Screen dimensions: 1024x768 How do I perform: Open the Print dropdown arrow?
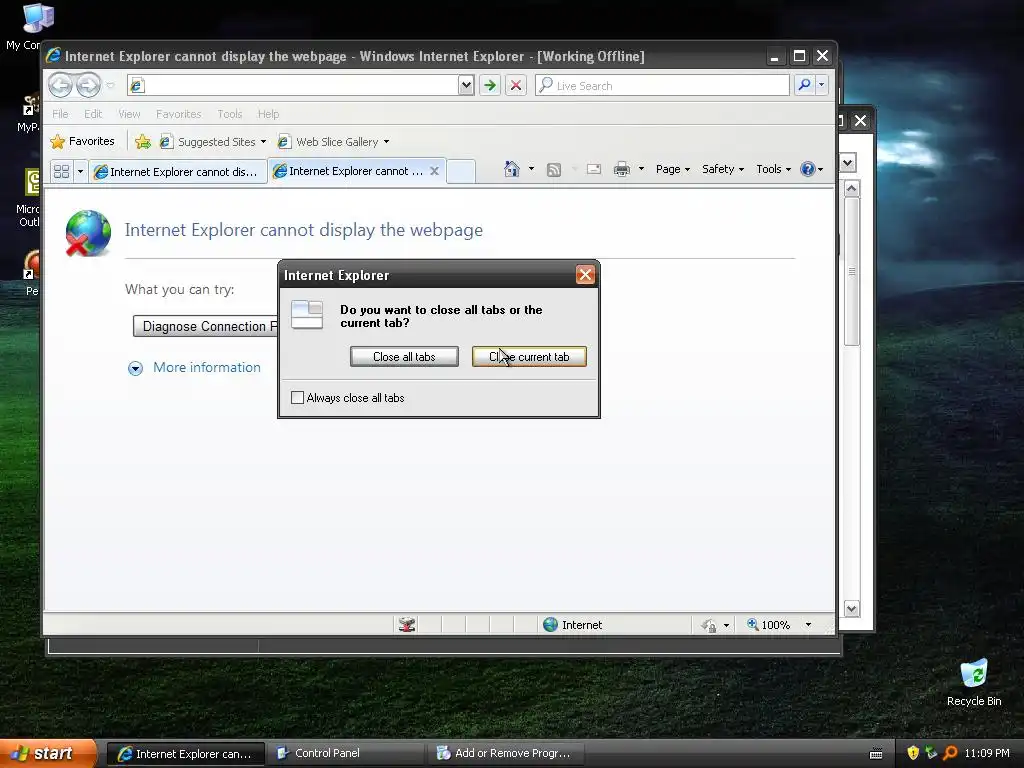641,169
